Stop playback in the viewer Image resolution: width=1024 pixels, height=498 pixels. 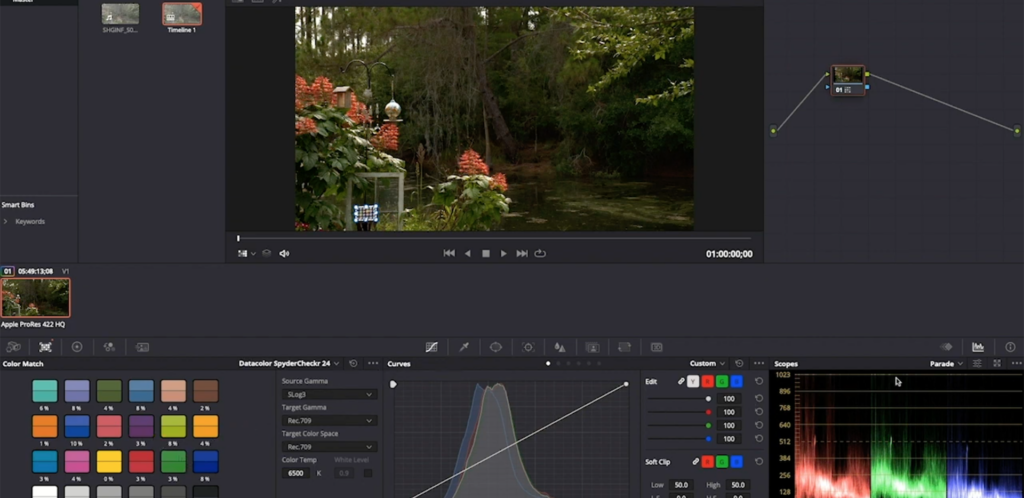click(x=485, y=253)
